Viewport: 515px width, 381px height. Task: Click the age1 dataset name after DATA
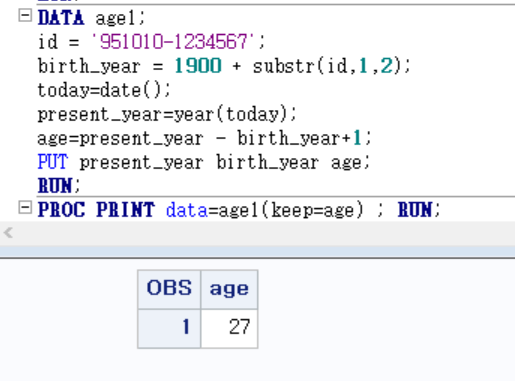(x=115, y=18)
